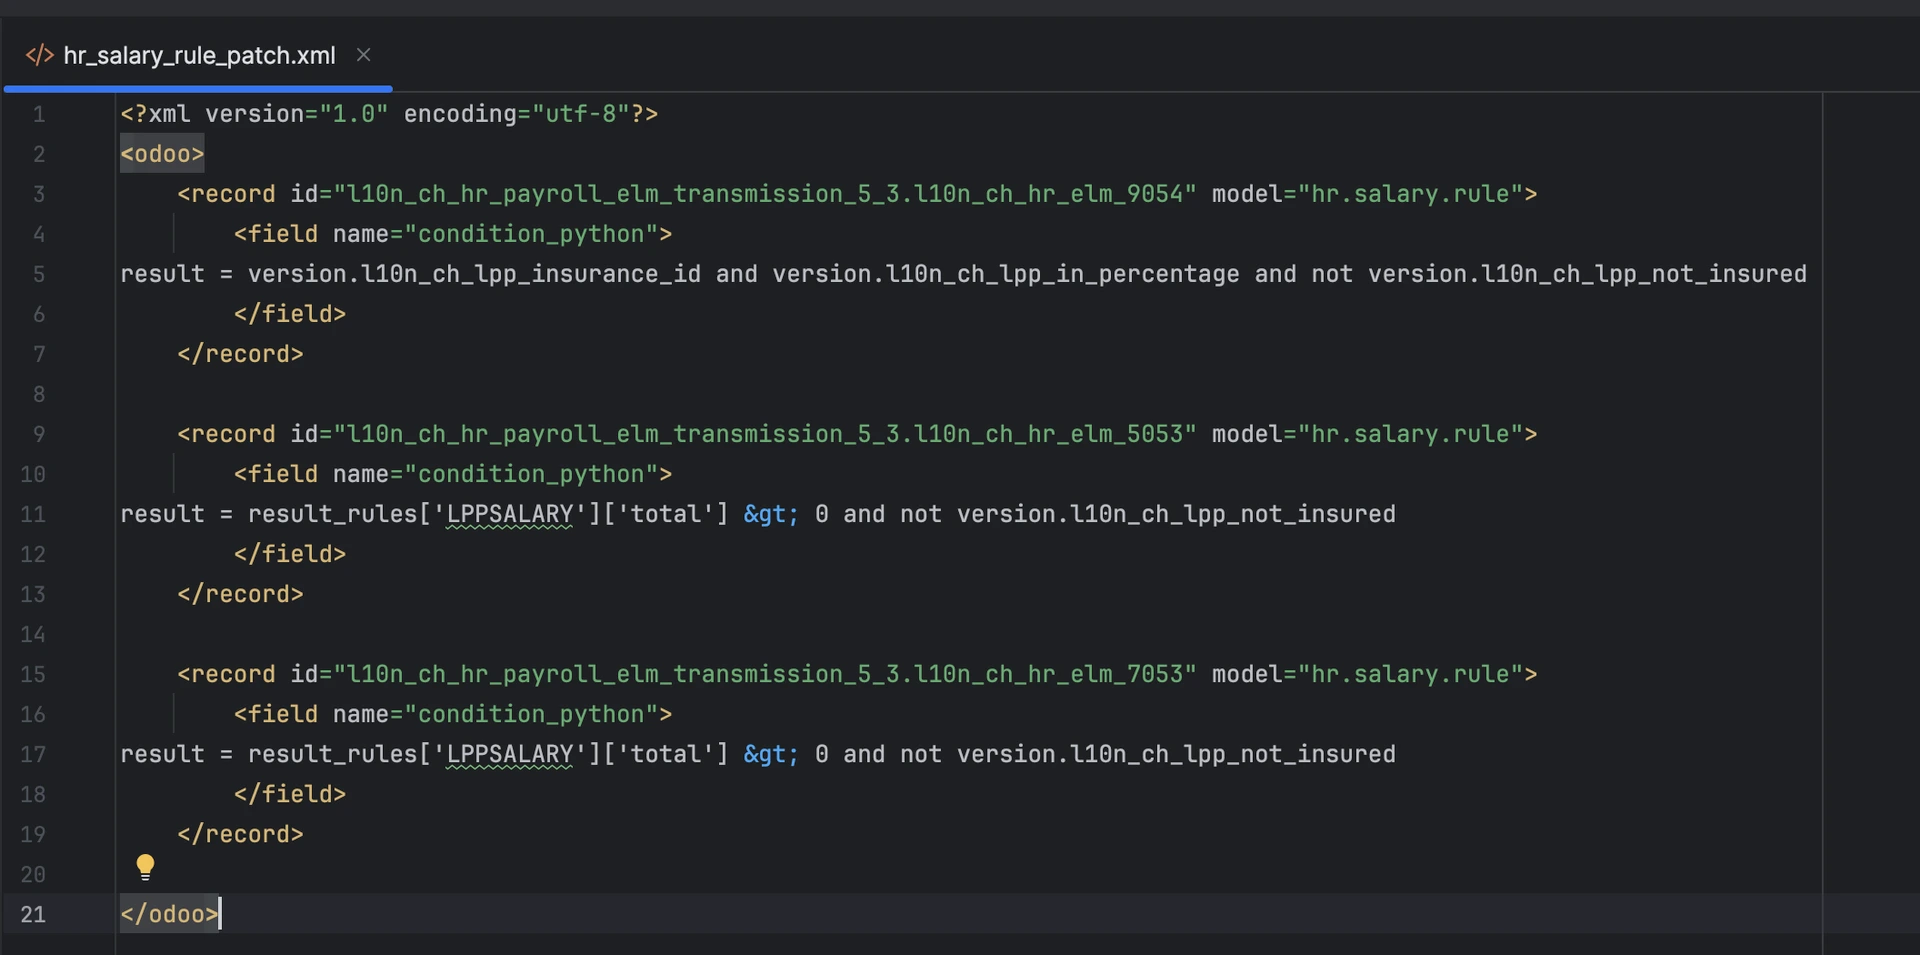Image resolution: width=1920 pixels, height=955 pixels.
Task: Click the &gt; entity on line 11
Action: 771,514
